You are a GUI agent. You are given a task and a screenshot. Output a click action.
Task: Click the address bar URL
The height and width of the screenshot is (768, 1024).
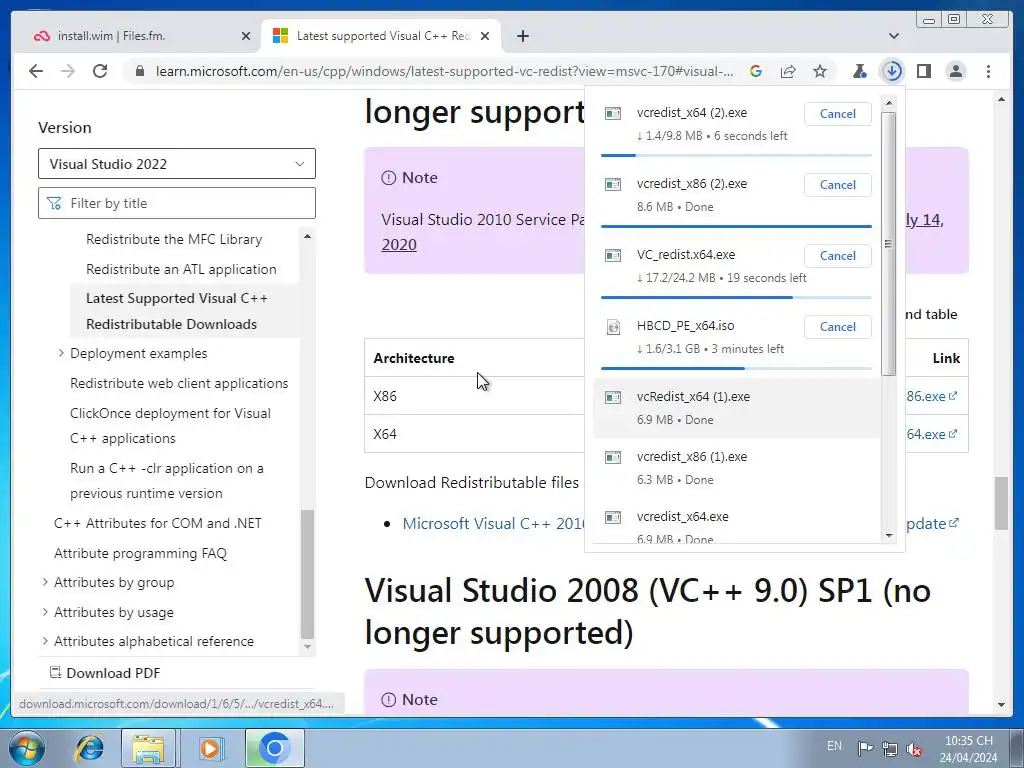pos(444,71)
